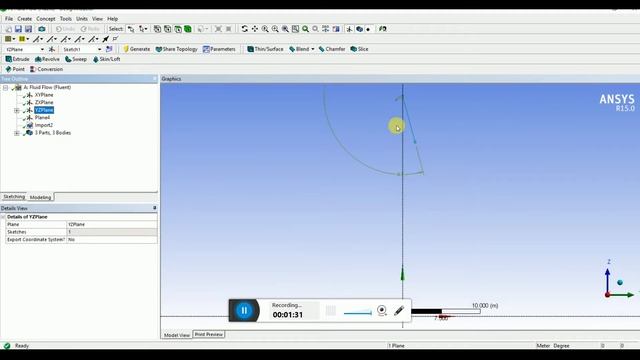Collapse the Details of YZPlane section

point(3,217)
